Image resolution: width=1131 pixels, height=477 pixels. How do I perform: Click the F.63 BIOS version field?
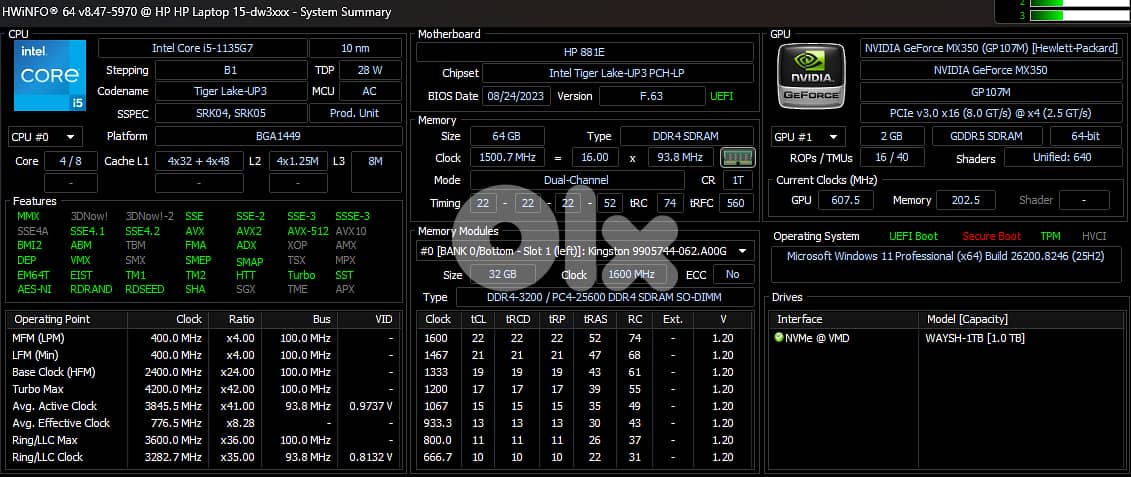point(652,96)
